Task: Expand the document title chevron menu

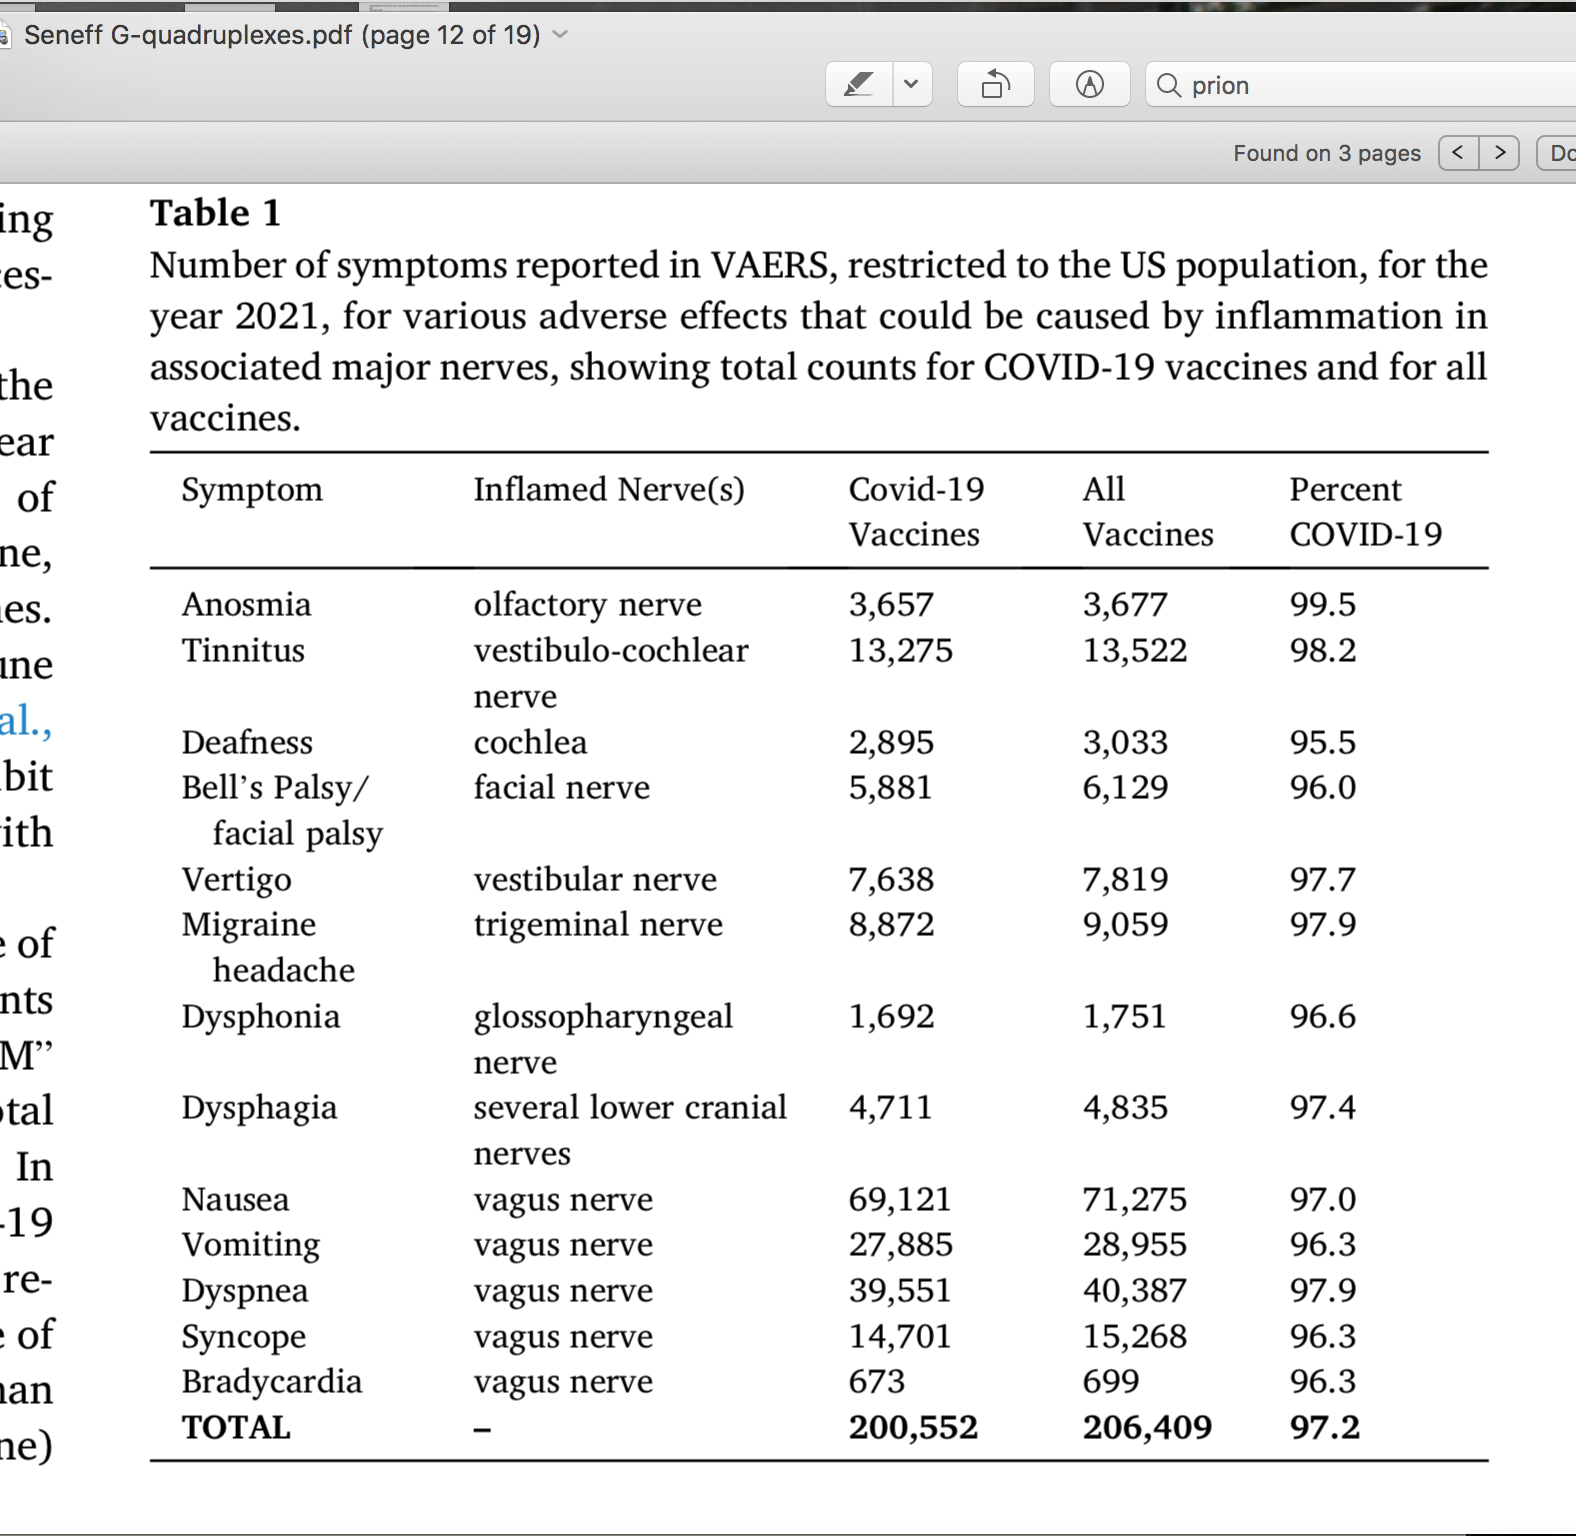Action: click(x=561, y=35)
